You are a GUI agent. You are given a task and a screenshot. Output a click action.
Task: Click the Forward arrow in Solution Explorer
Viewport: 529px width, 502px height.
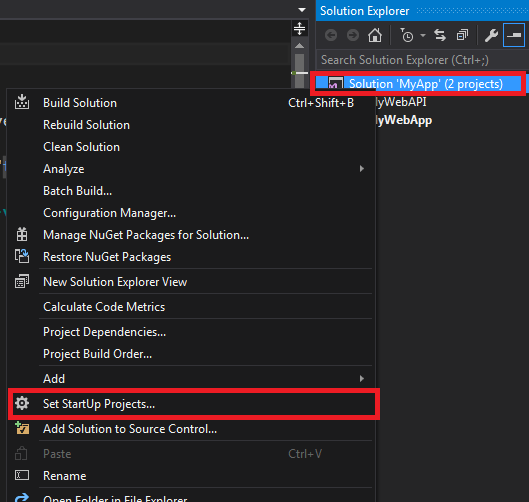click(x=353, y=35)
